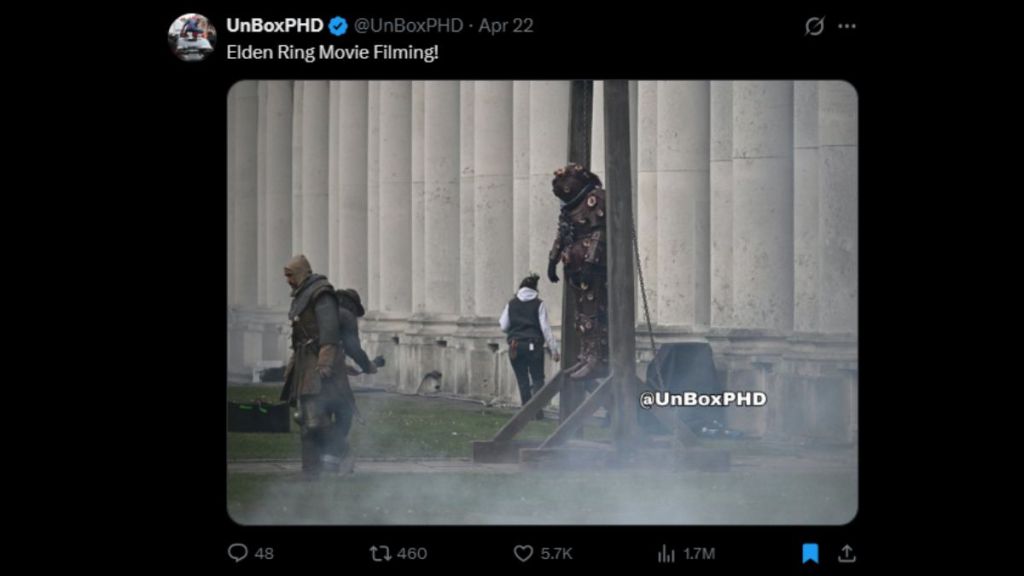
Task: Toggle the blue bookmark icon
Action: 810,553
